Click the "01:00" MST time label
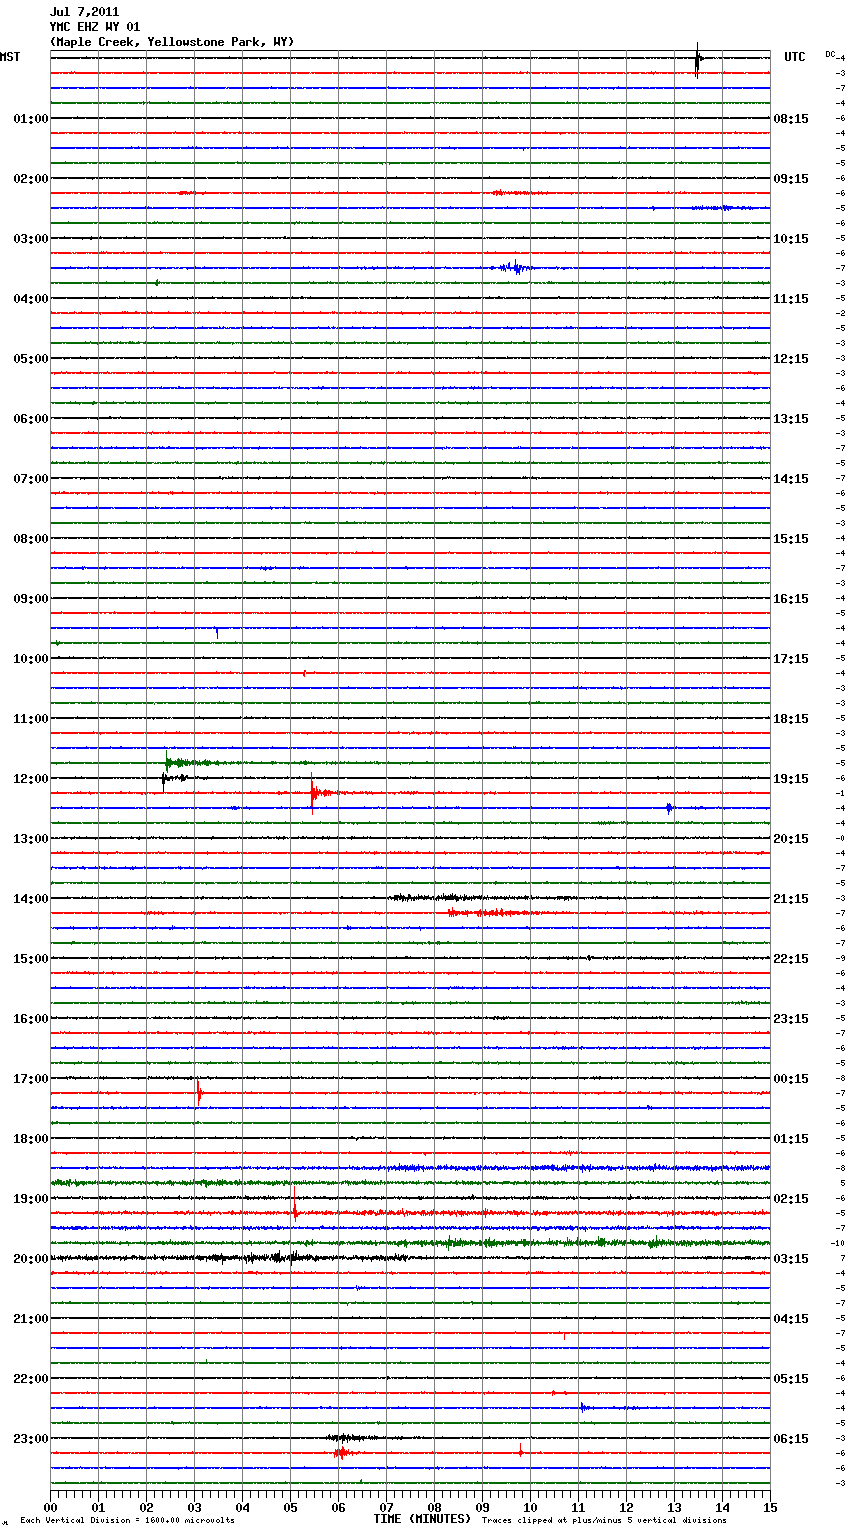Viewport: 850px width, 1534px height. 31,118
